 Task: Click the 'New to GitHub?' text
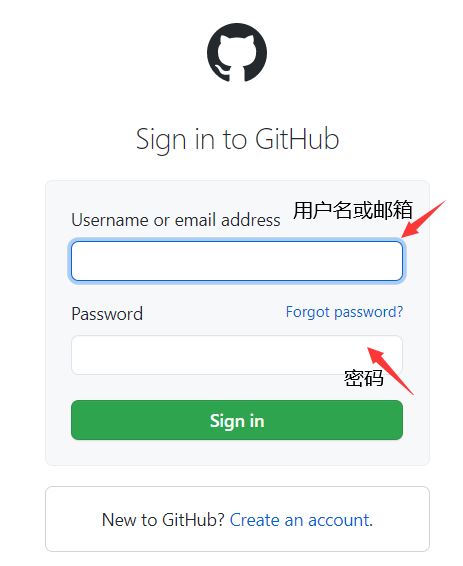pyautogui.click(x=163, y=520)
